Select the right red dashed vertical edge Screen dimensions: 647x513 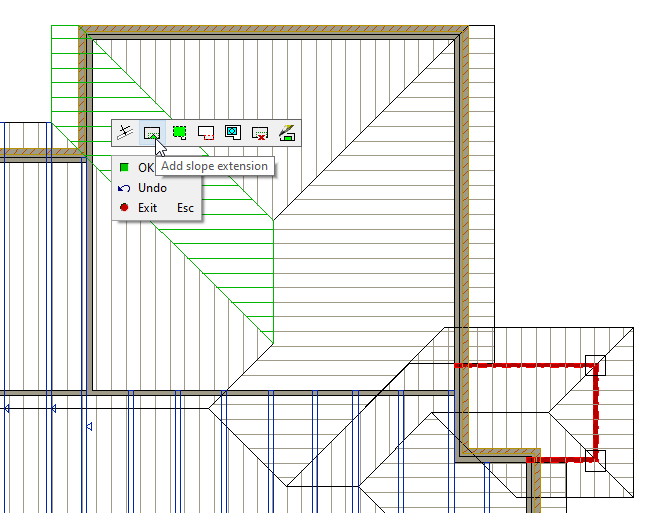[x=595, y=412]
